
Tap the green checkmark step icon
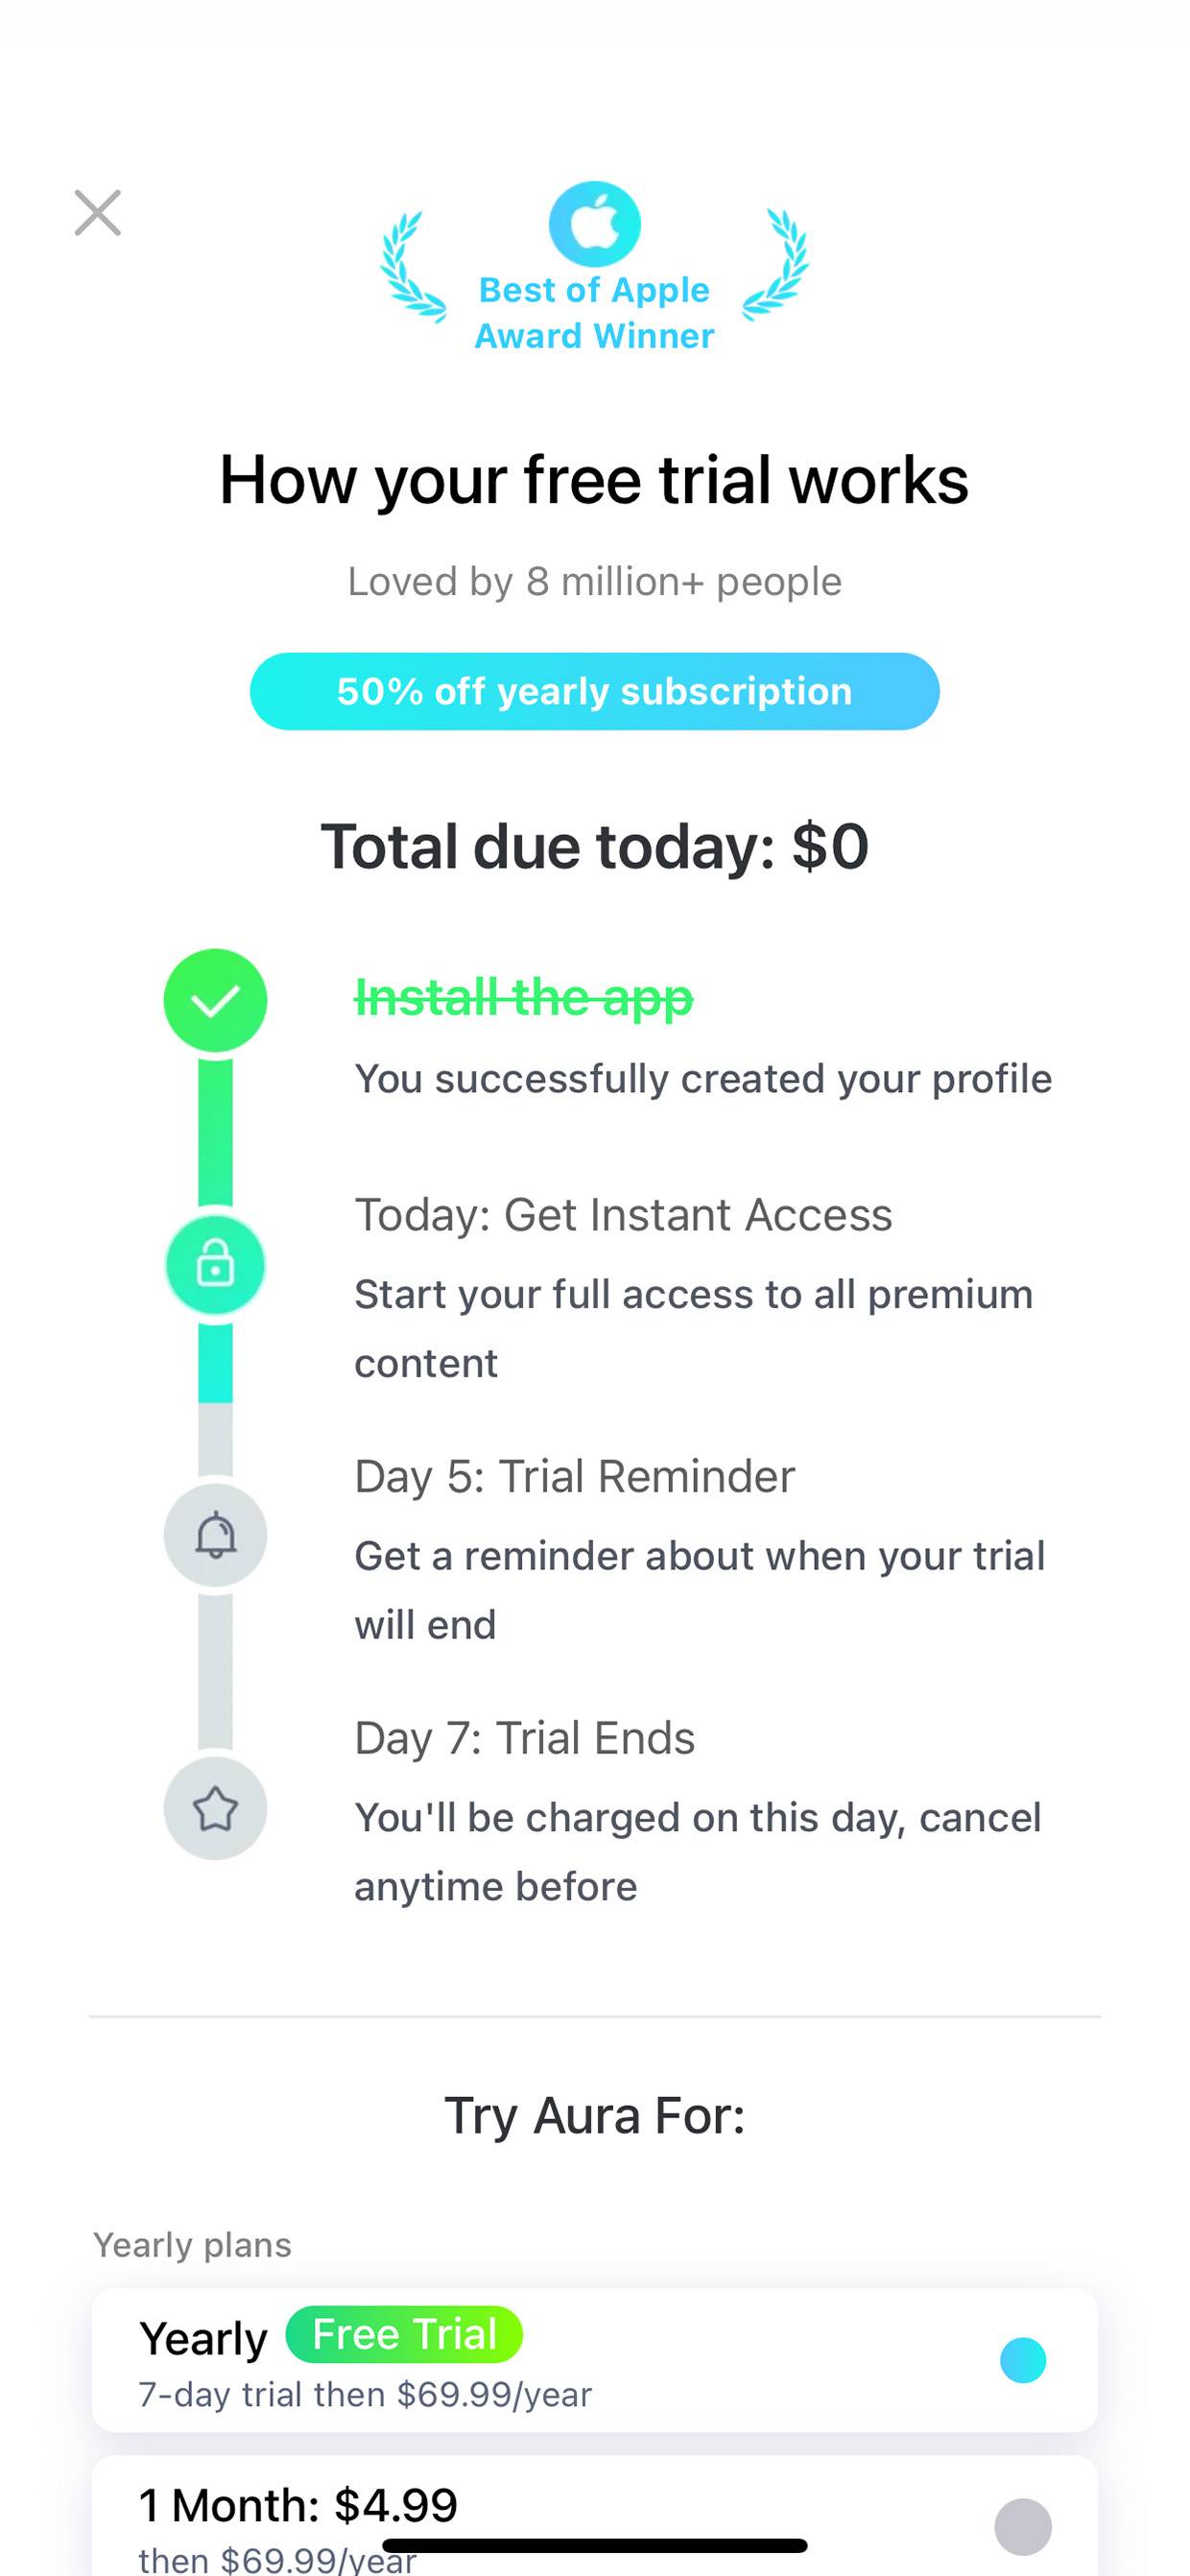215,1000
